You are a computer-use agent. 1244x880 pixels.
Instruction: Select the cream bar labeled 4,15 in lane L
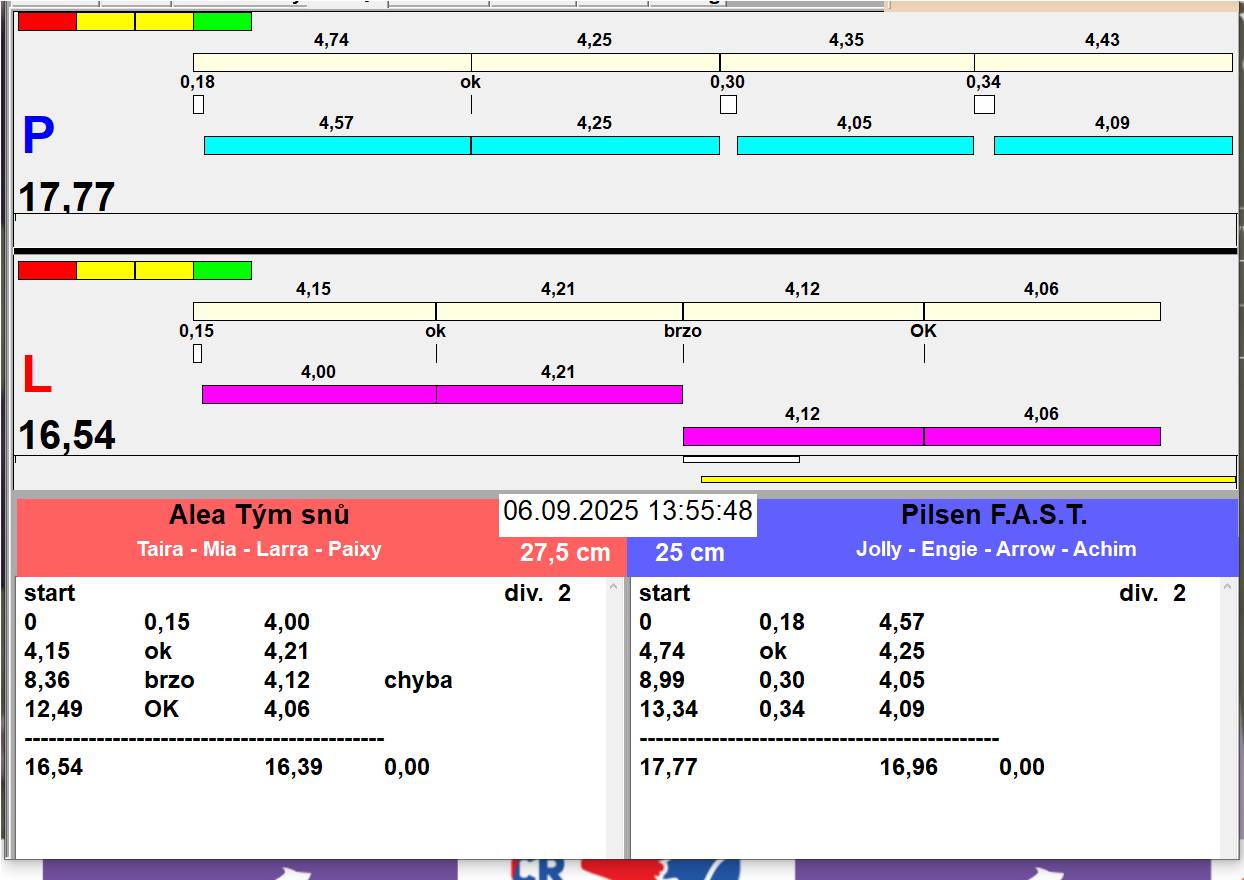click(x=314, y=311)
